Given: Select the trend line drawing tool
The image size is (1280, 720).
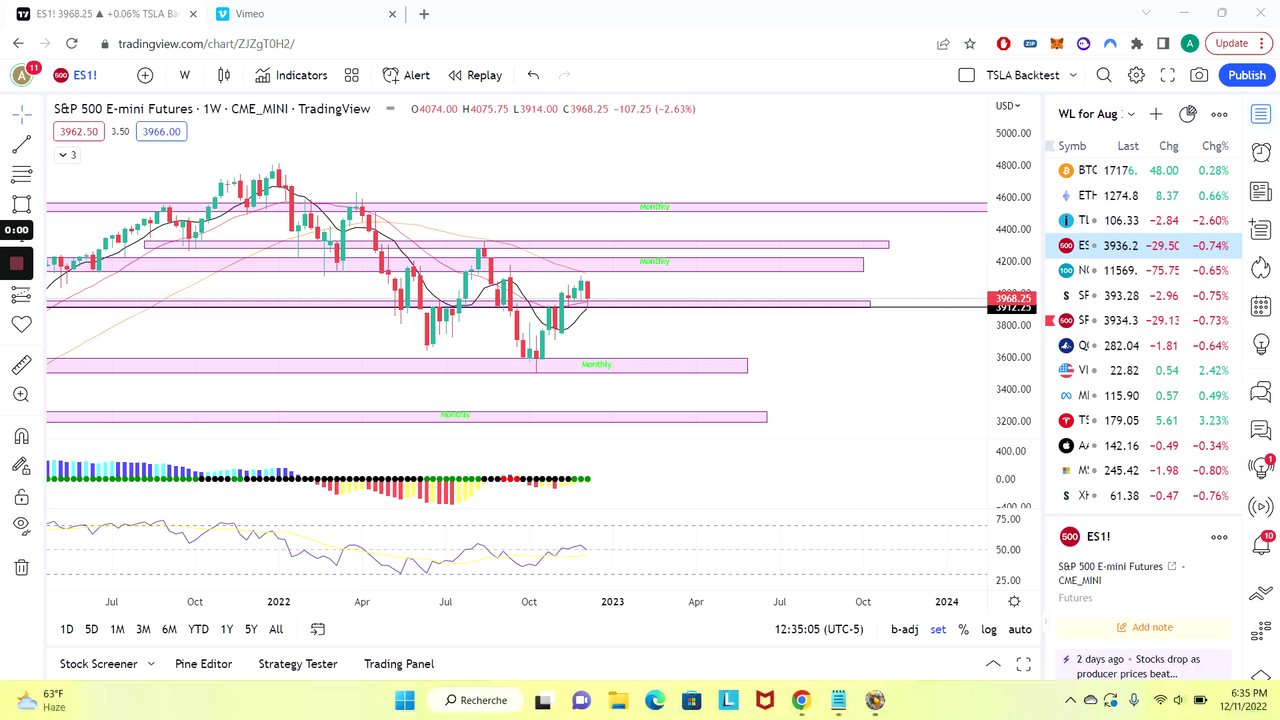Looking at the screenshot, I should pos(21,145).
